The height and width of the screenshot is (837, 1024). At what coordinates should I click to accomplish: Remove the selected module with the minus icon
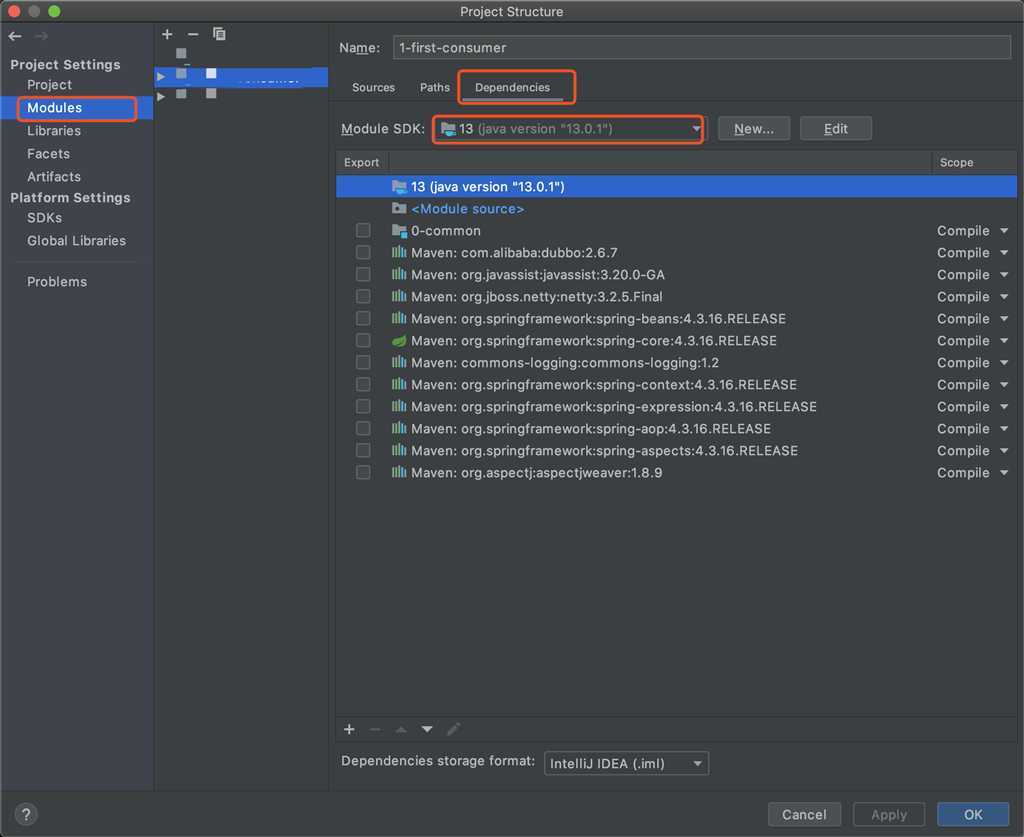coord(193,34)
